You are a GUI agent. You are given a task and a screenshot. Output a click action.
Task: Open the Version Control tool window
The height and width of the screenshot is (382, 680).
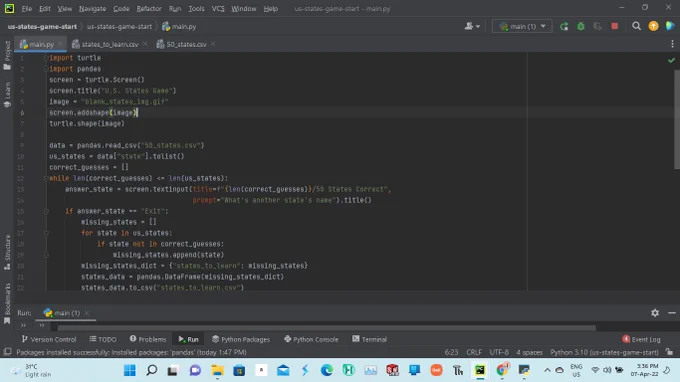click(49, 339)
